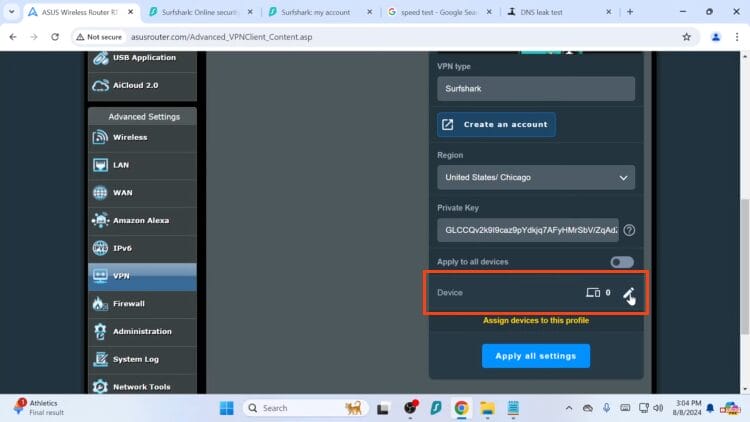Expand the Region dropdown

click(536, 178)
